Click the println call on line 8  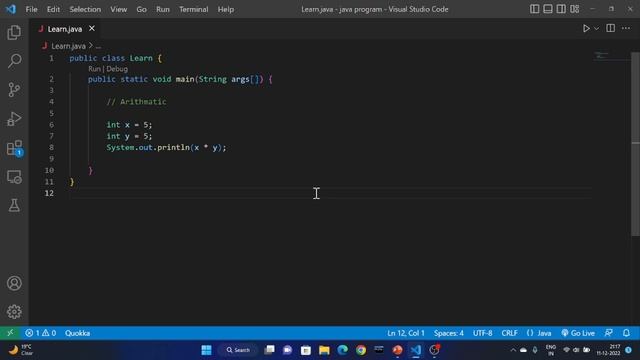173,147
